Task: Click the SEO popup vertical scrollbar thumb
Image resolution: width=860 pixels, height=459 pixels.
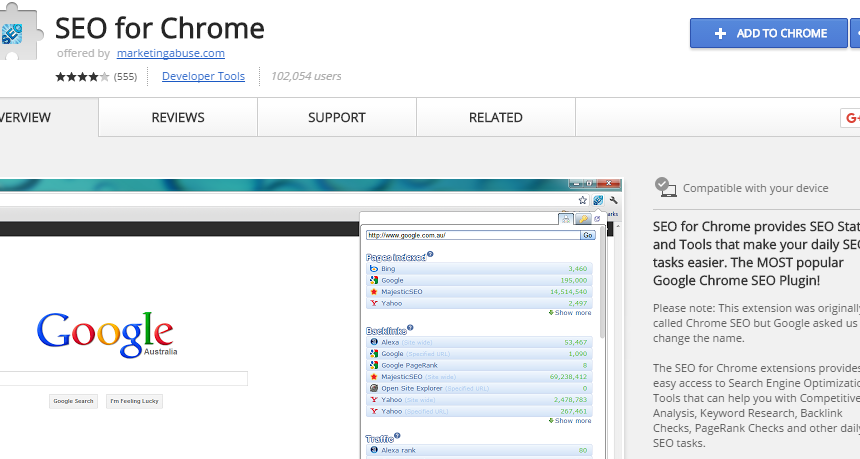Action: click(x=603, y=282)
